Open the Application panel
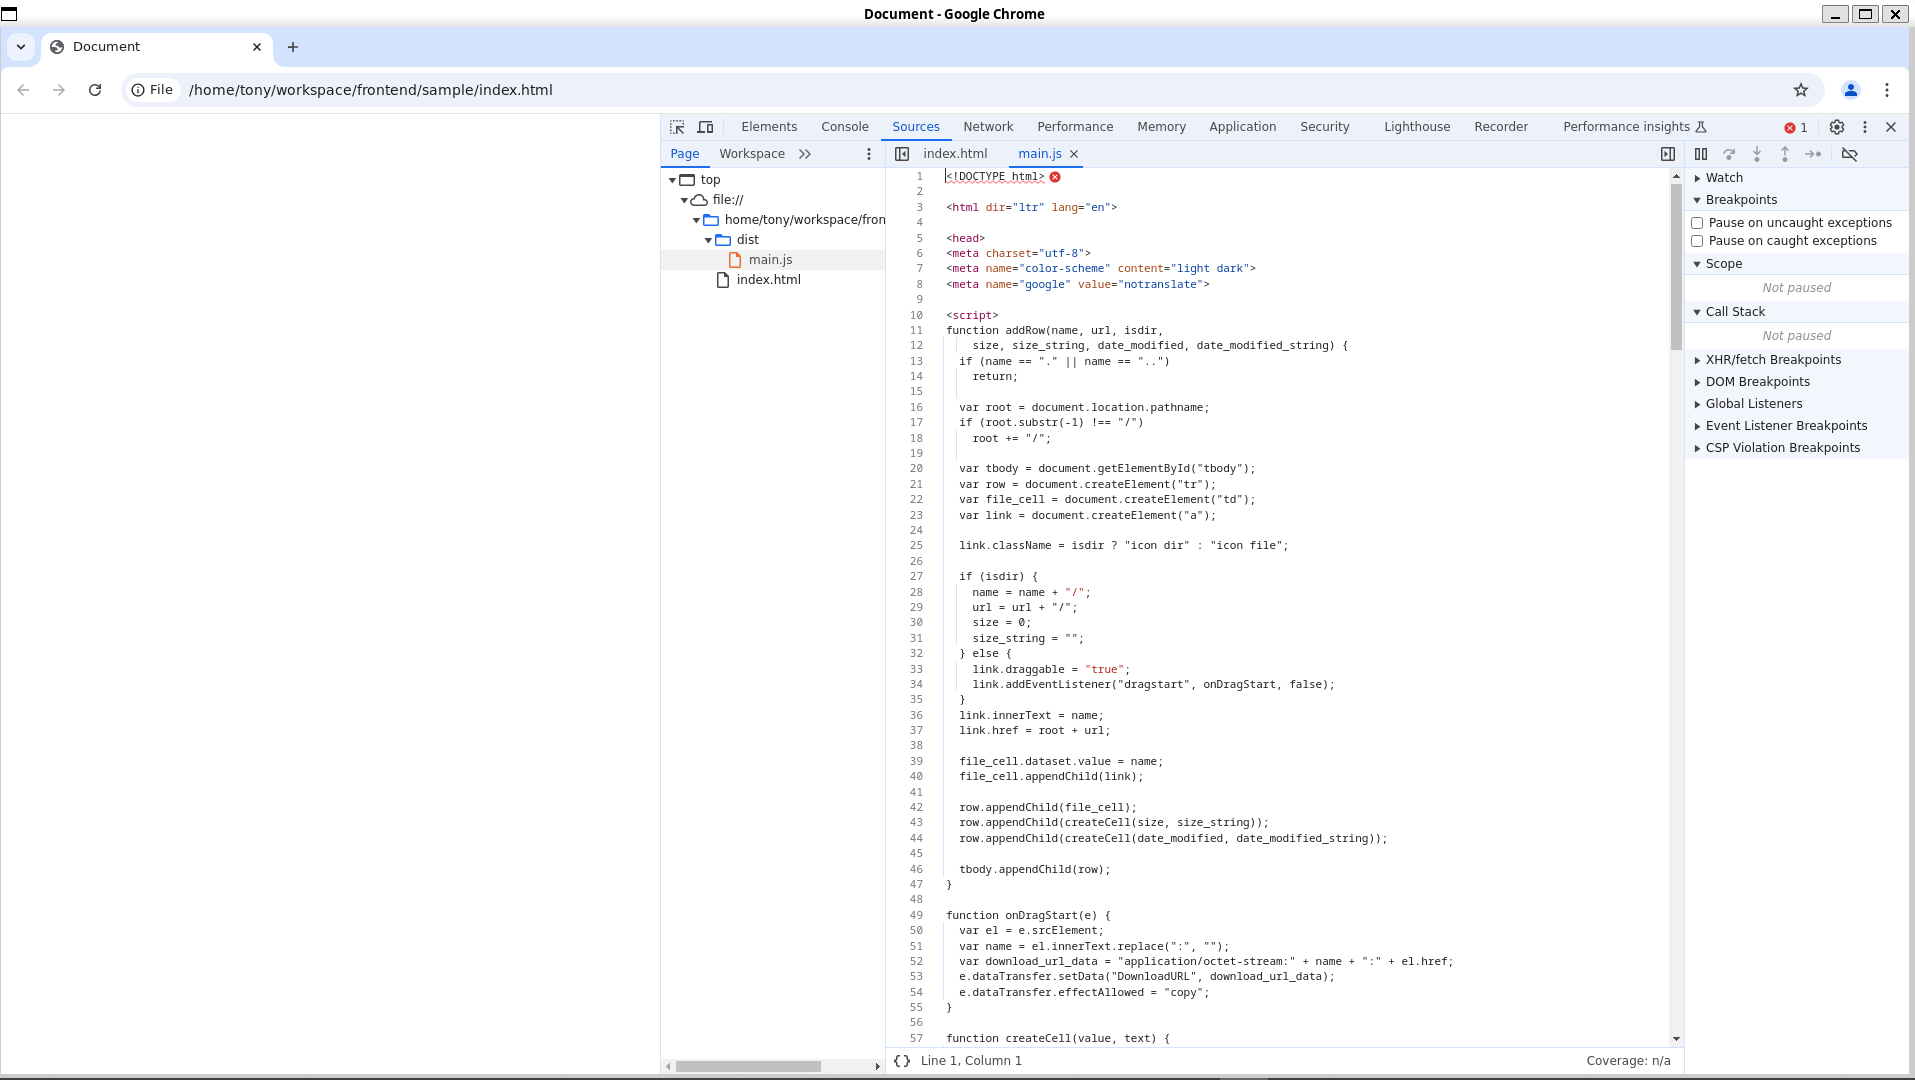 pos(1242,127)
